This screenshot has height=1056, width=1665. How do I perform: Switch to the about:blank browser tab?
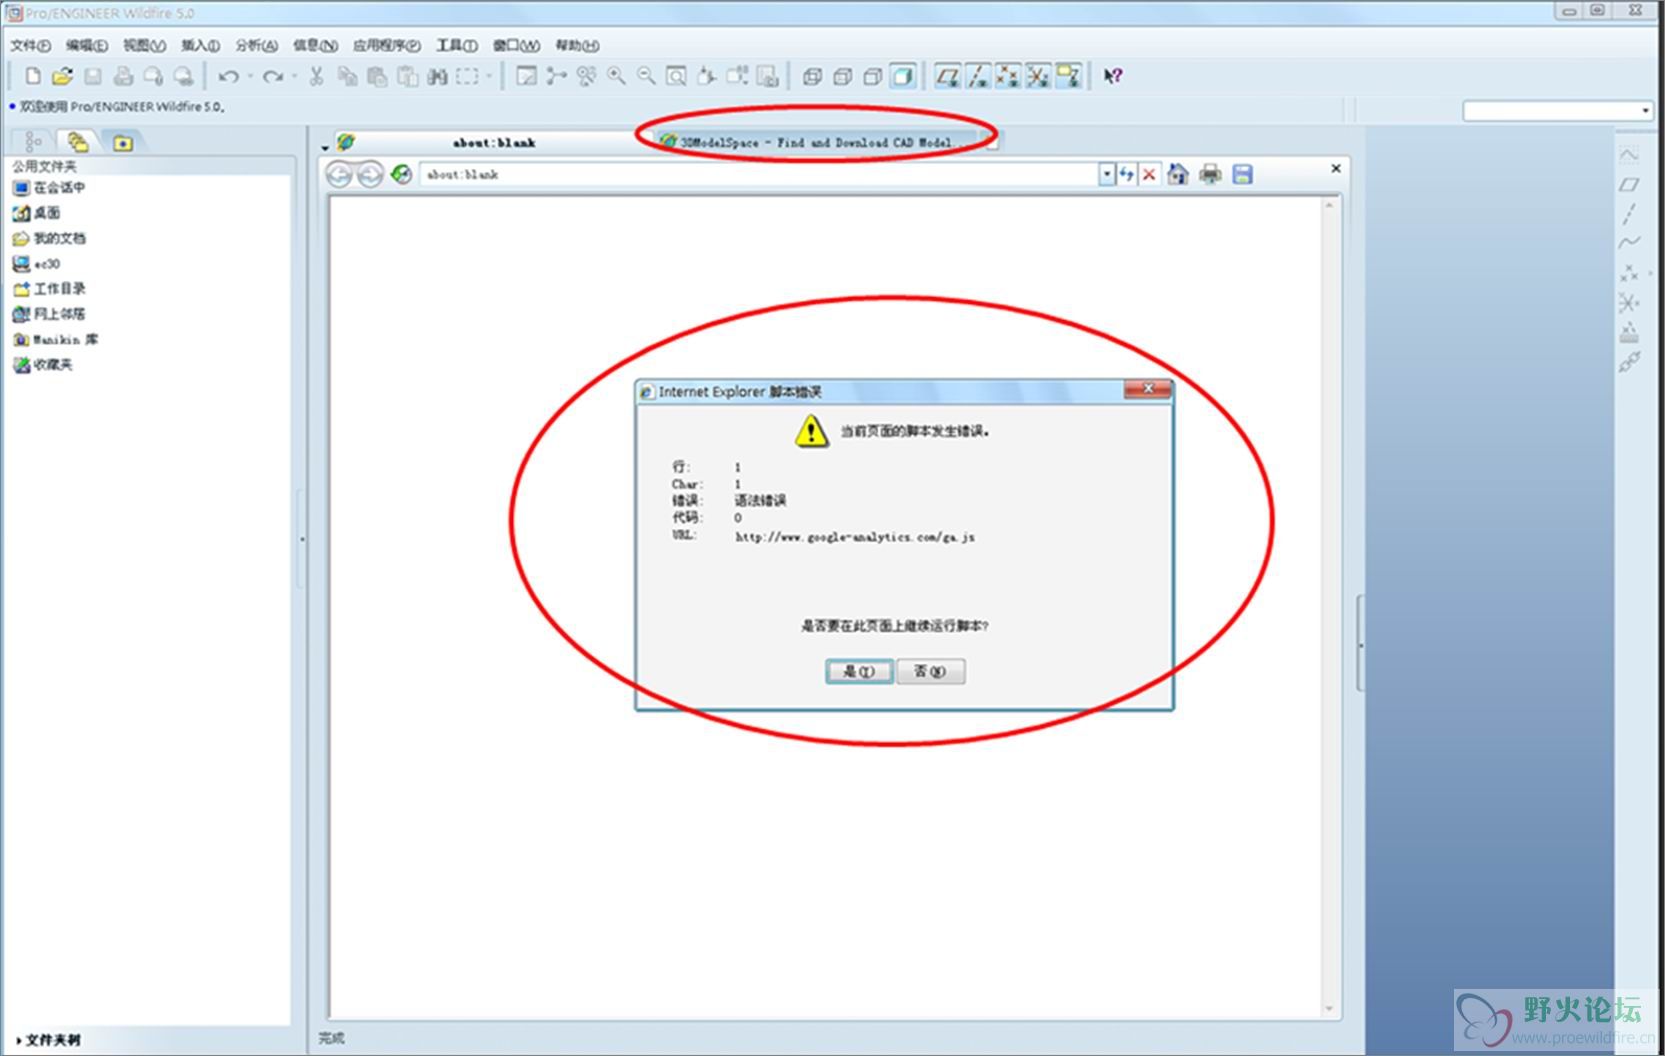tap(493, 143)
